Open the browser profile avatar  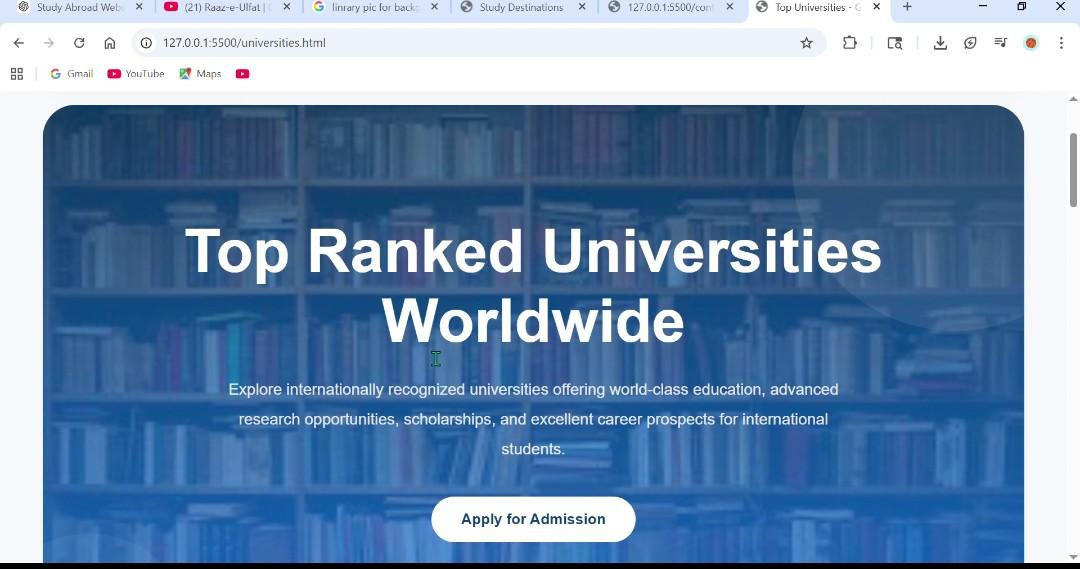coord(1031,43)
